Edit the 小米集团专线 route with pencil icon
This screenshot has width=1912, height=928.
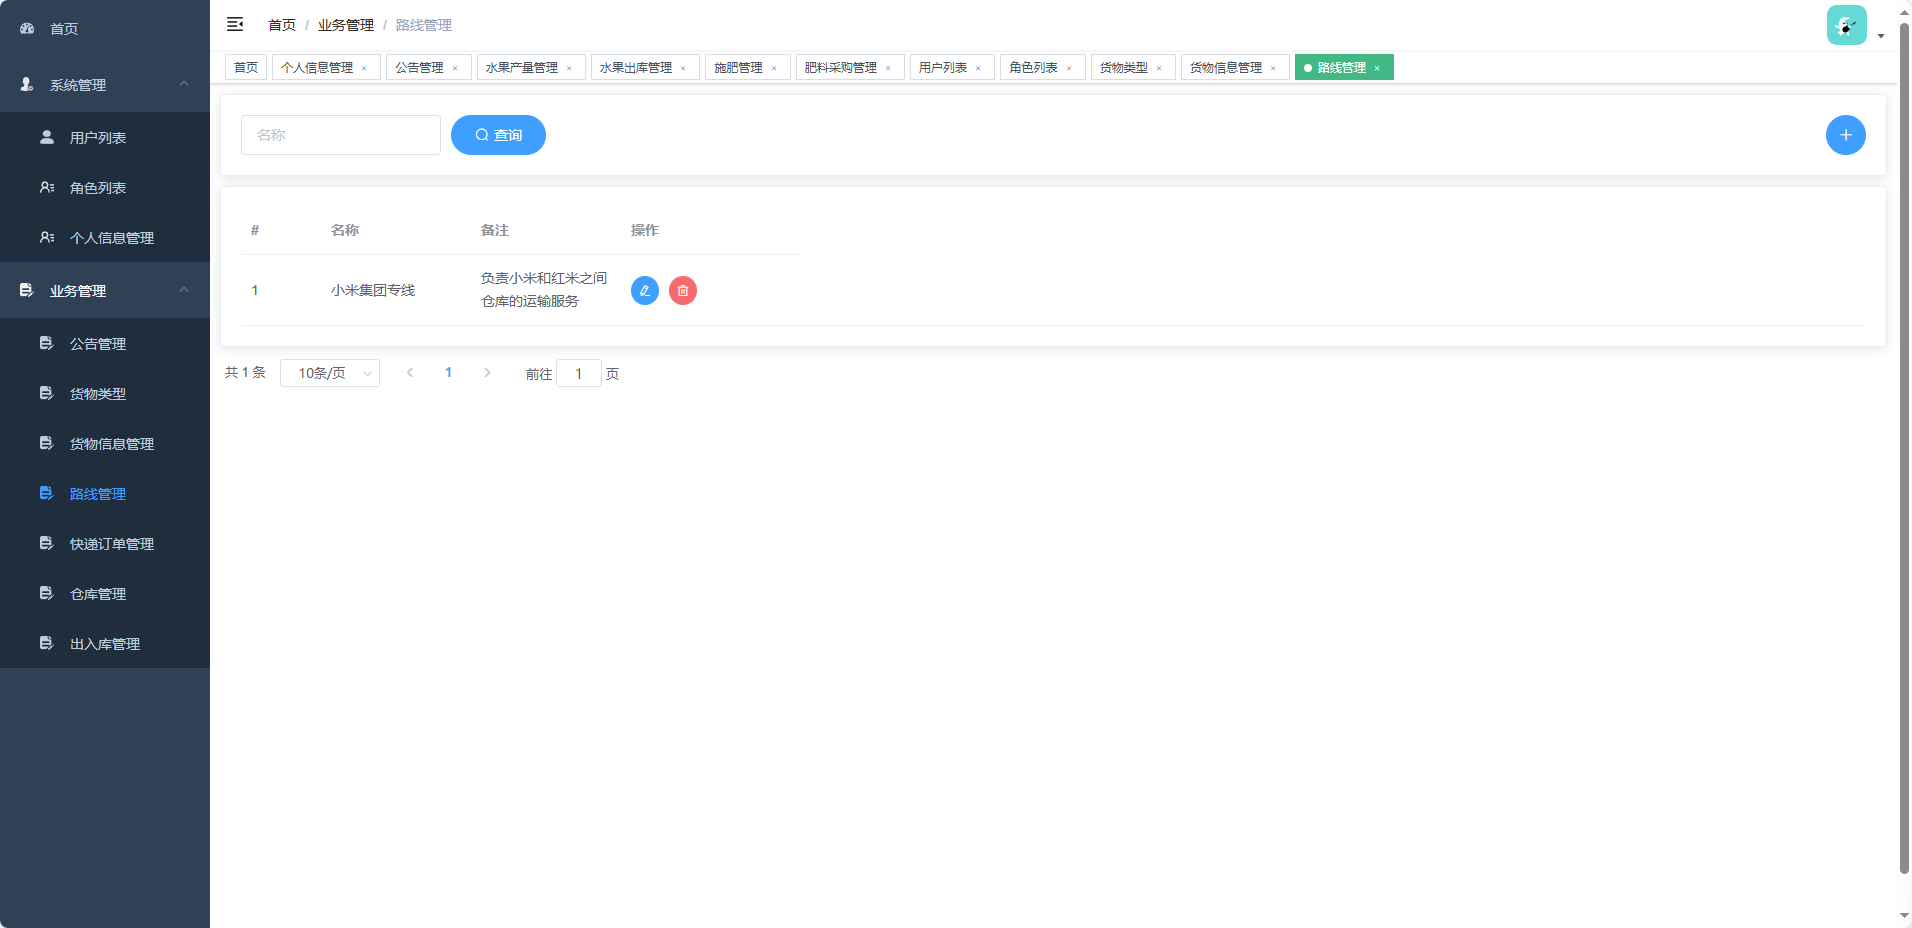coord(644,291)
